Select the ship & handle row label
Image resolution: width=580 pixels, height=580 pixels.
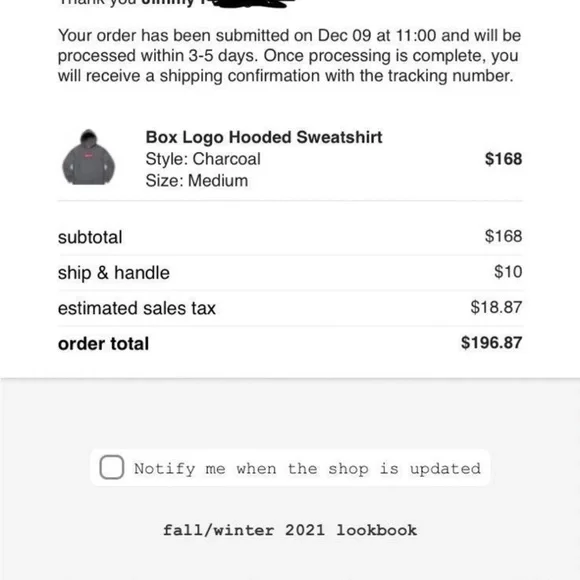pos(114,273)
